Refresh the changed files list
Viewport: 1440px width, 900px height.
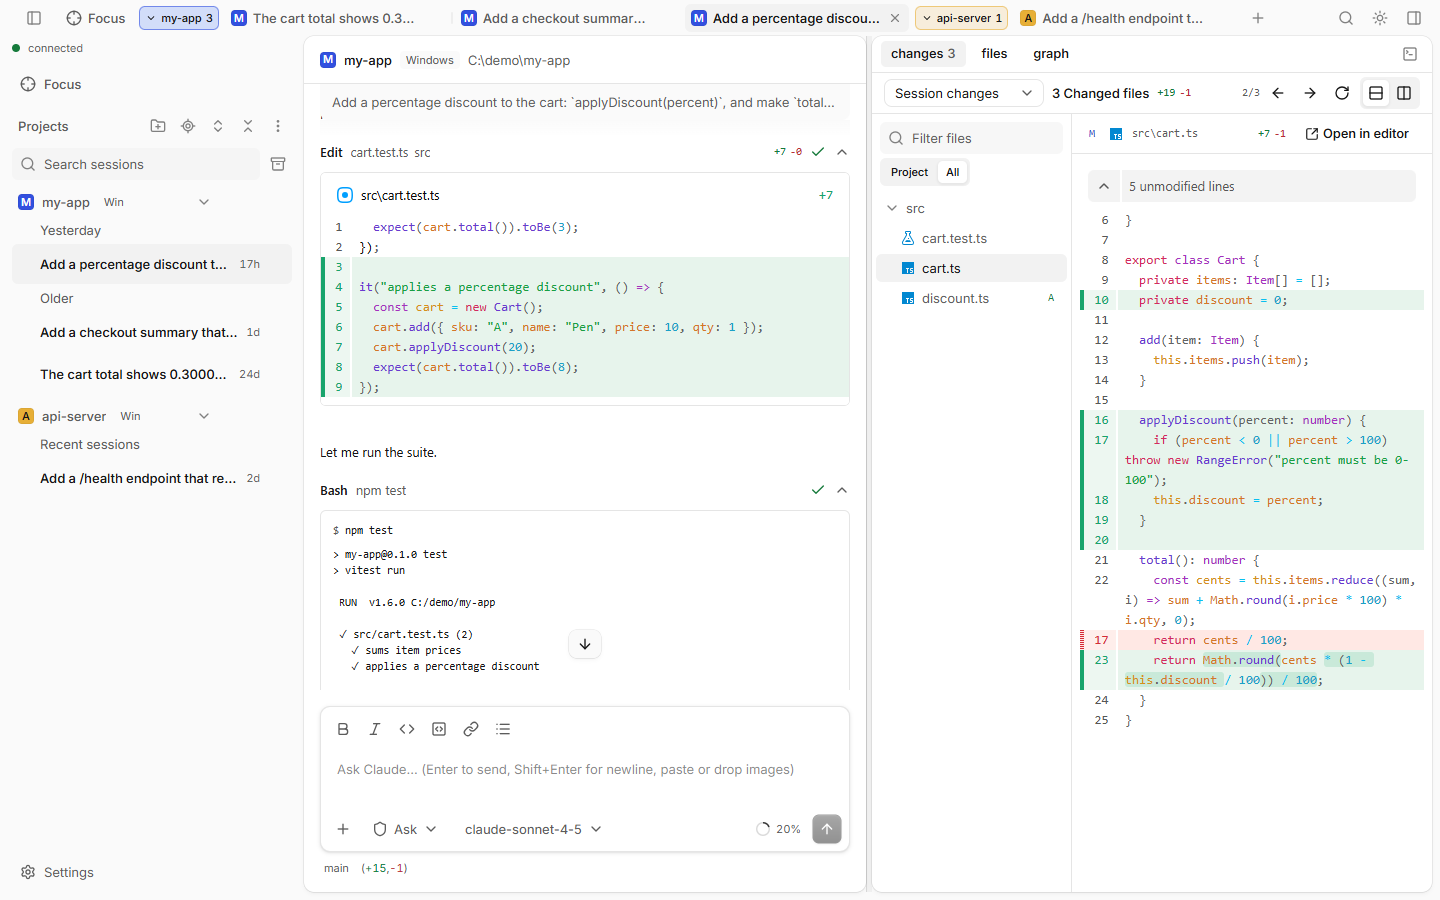tap(1342, 93)
